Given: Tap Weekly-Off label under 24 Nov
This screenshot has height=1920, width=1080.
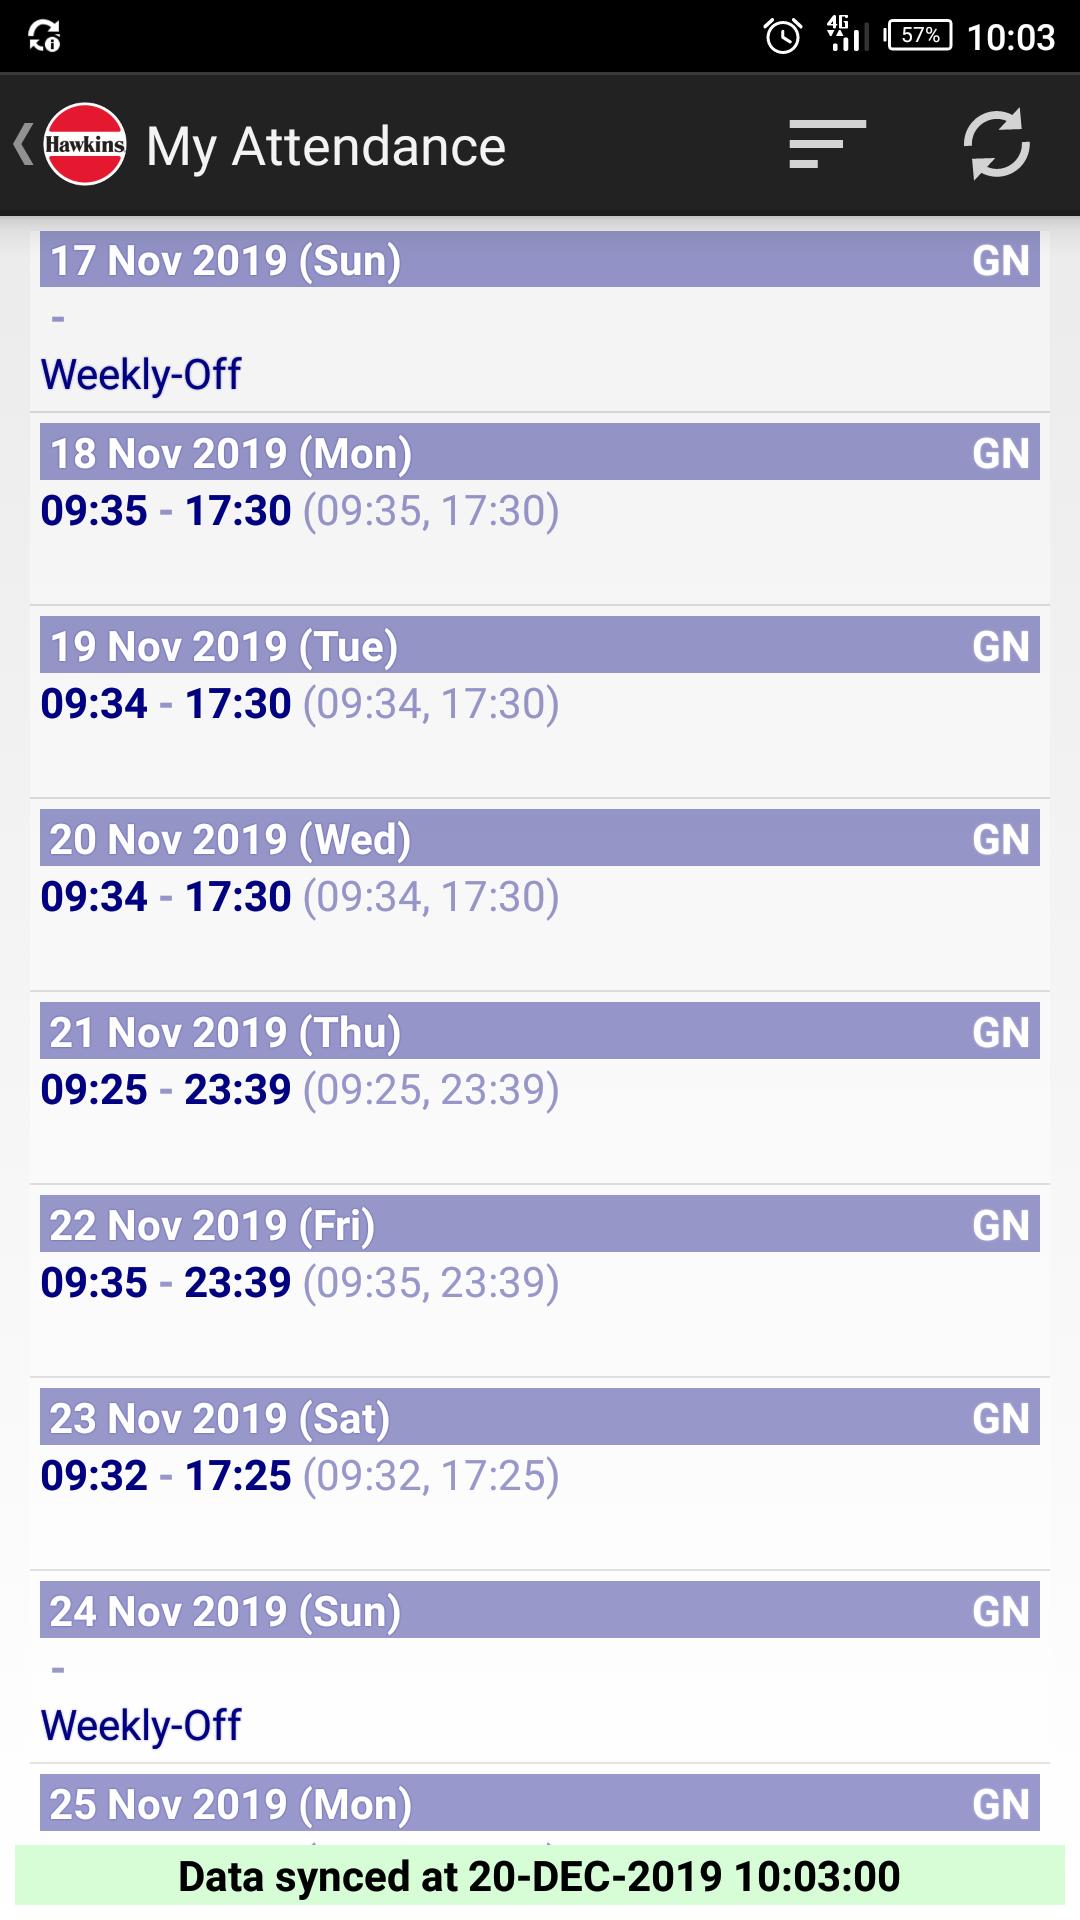Looking at the screenshot, I should point(141,1726).
